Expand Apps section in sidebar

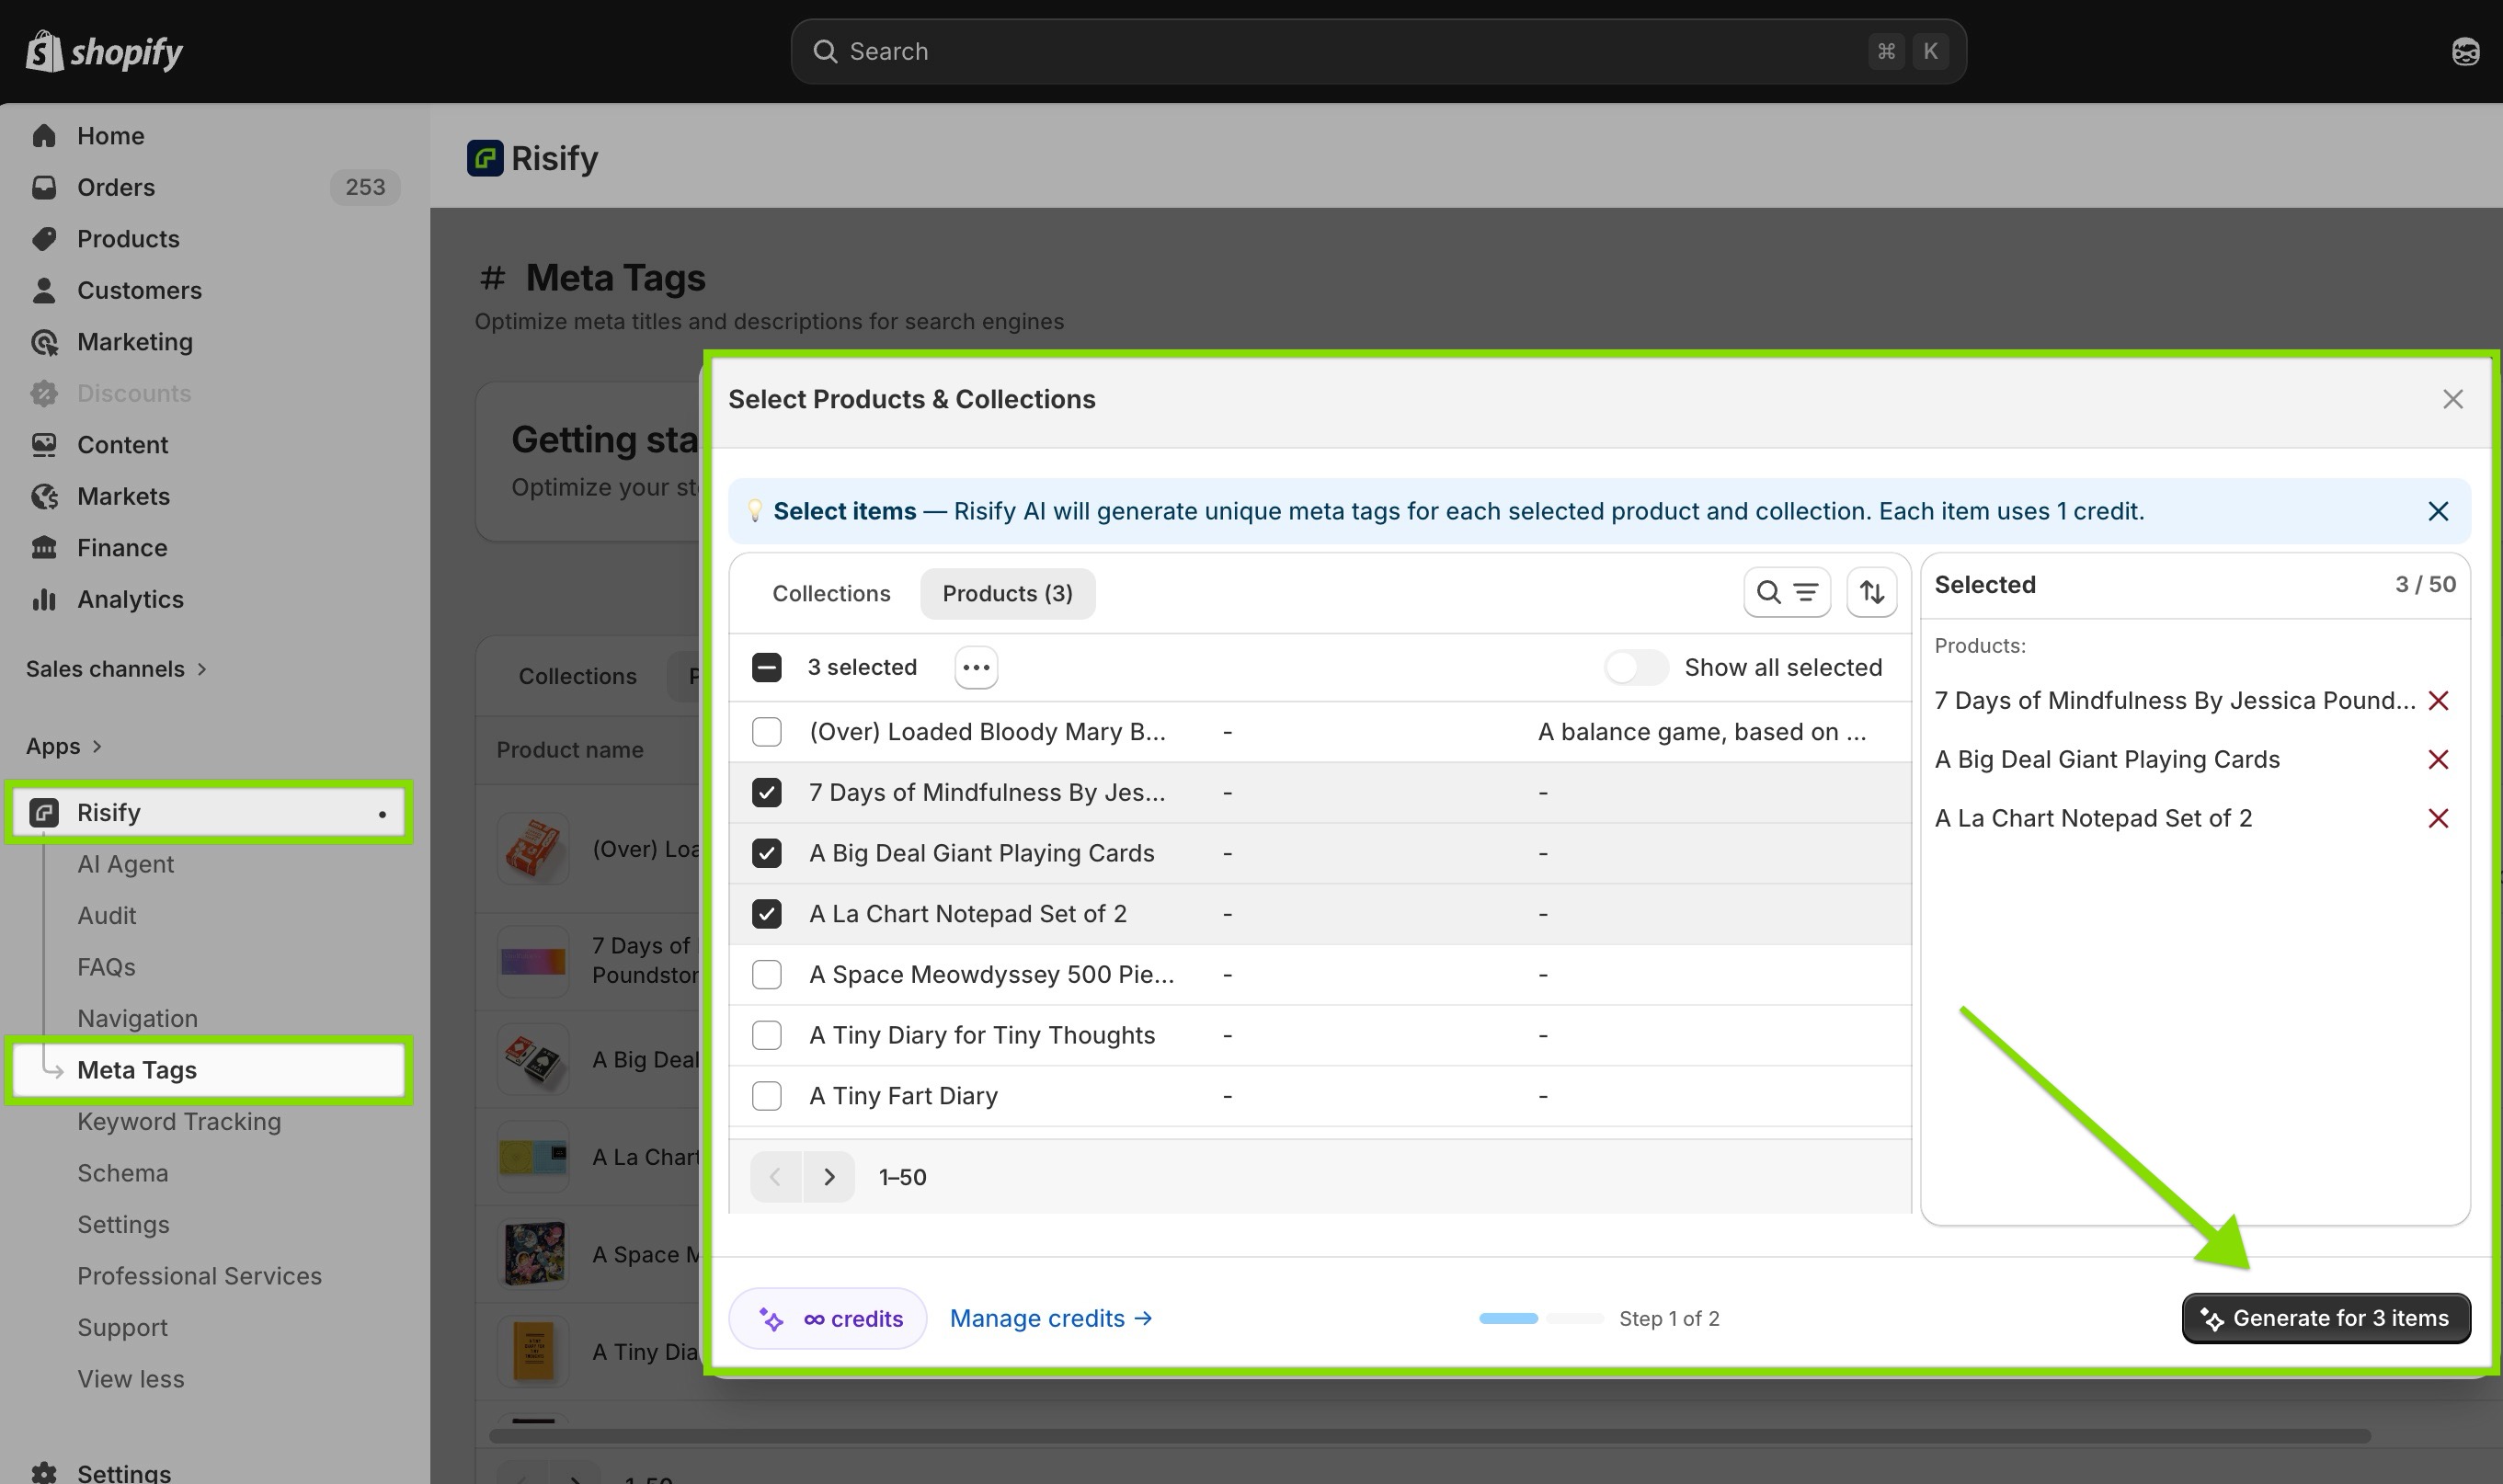coord(64,746)
